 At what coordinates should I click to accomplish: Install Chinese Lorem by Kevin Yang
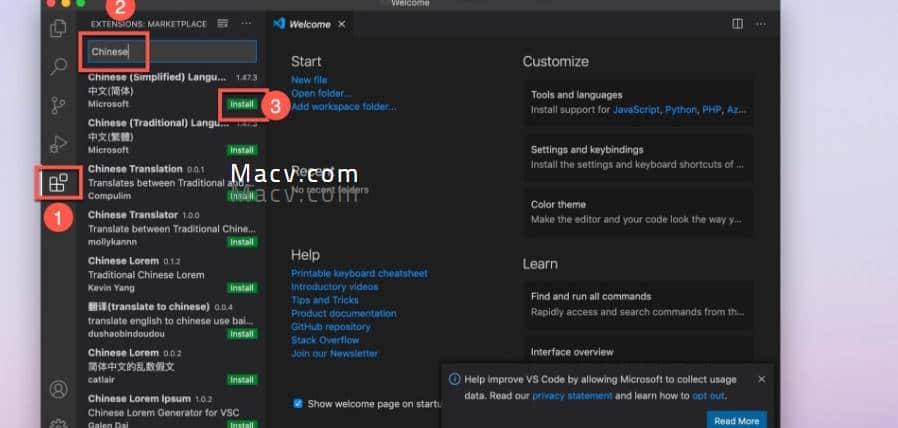(242, 288)
